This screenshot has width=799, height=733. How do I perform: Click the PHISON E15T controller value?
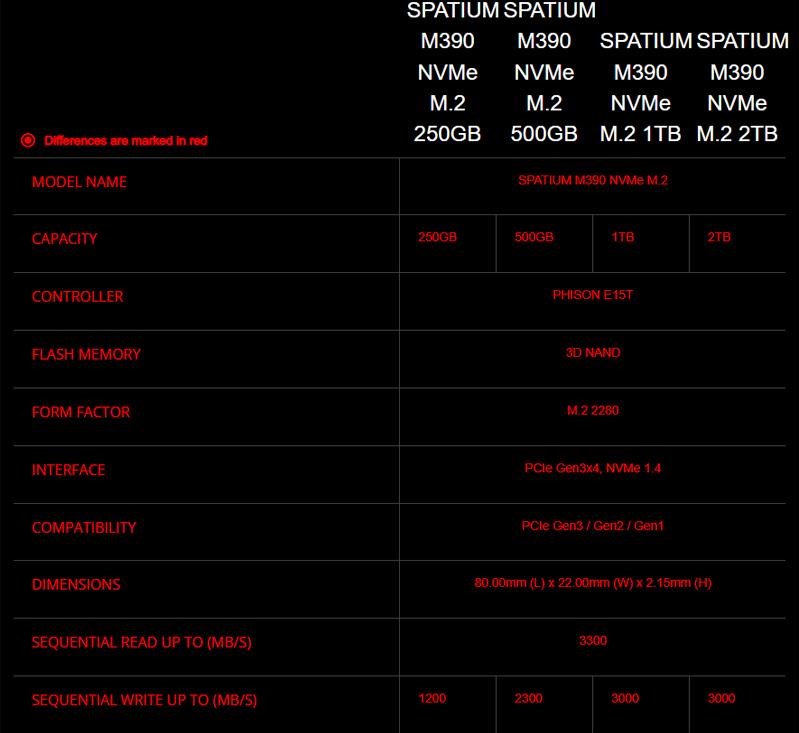coord(592,296)
